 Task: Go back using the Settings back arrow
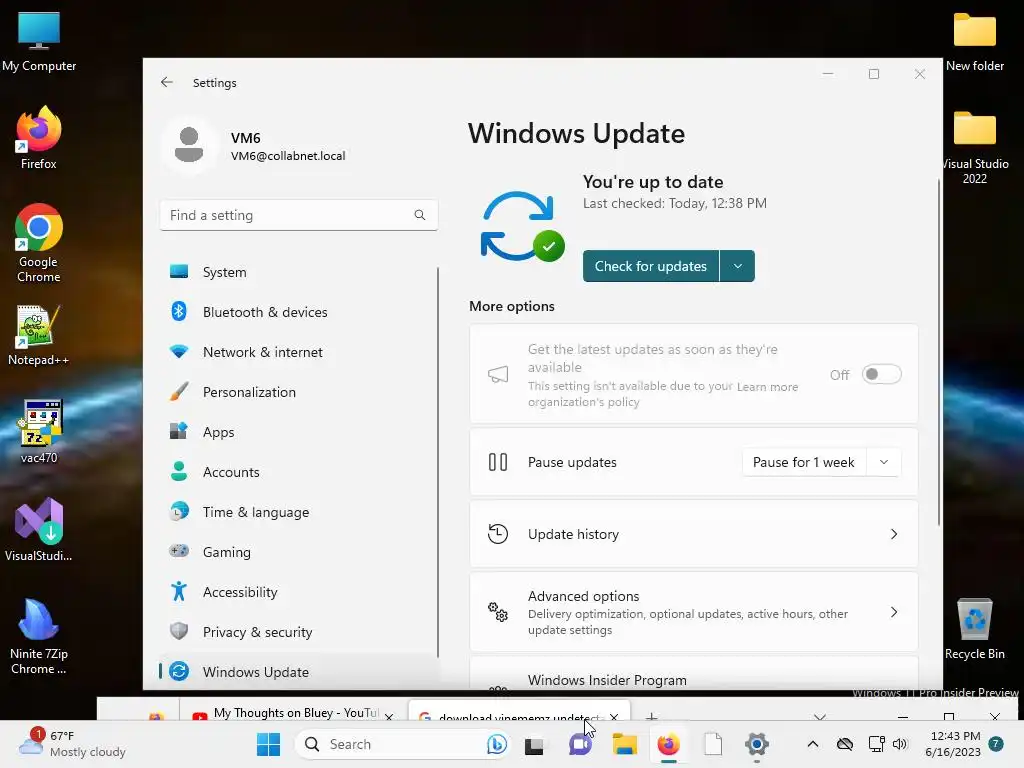coord(167,82)
